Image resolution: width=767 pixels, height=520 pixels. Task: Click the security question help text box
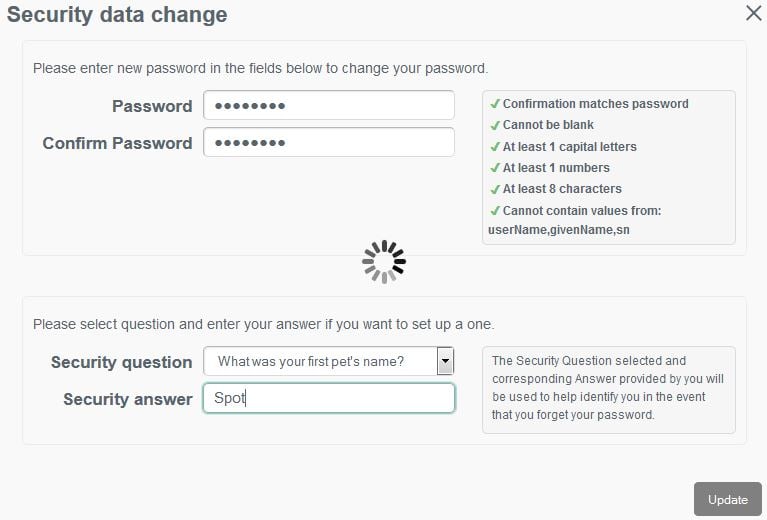coord(608,389)
